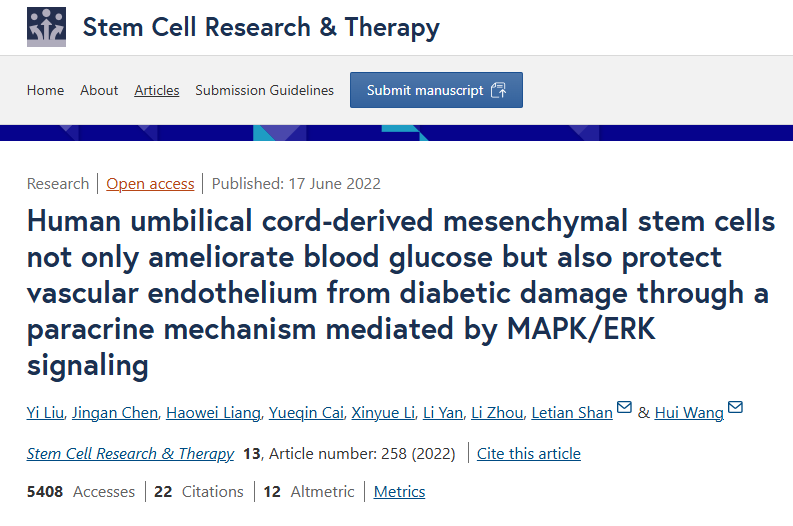Go to the About page
The height and width of the screenshot is (526, 793).
[x=99, y=90]
